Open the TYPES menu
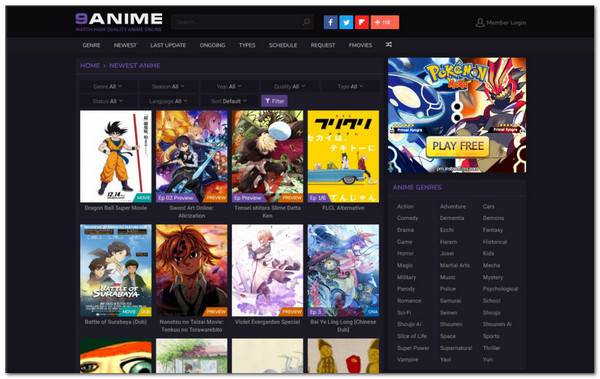The image size is (600, 379). pyautogui.click(x=247, y=45)
